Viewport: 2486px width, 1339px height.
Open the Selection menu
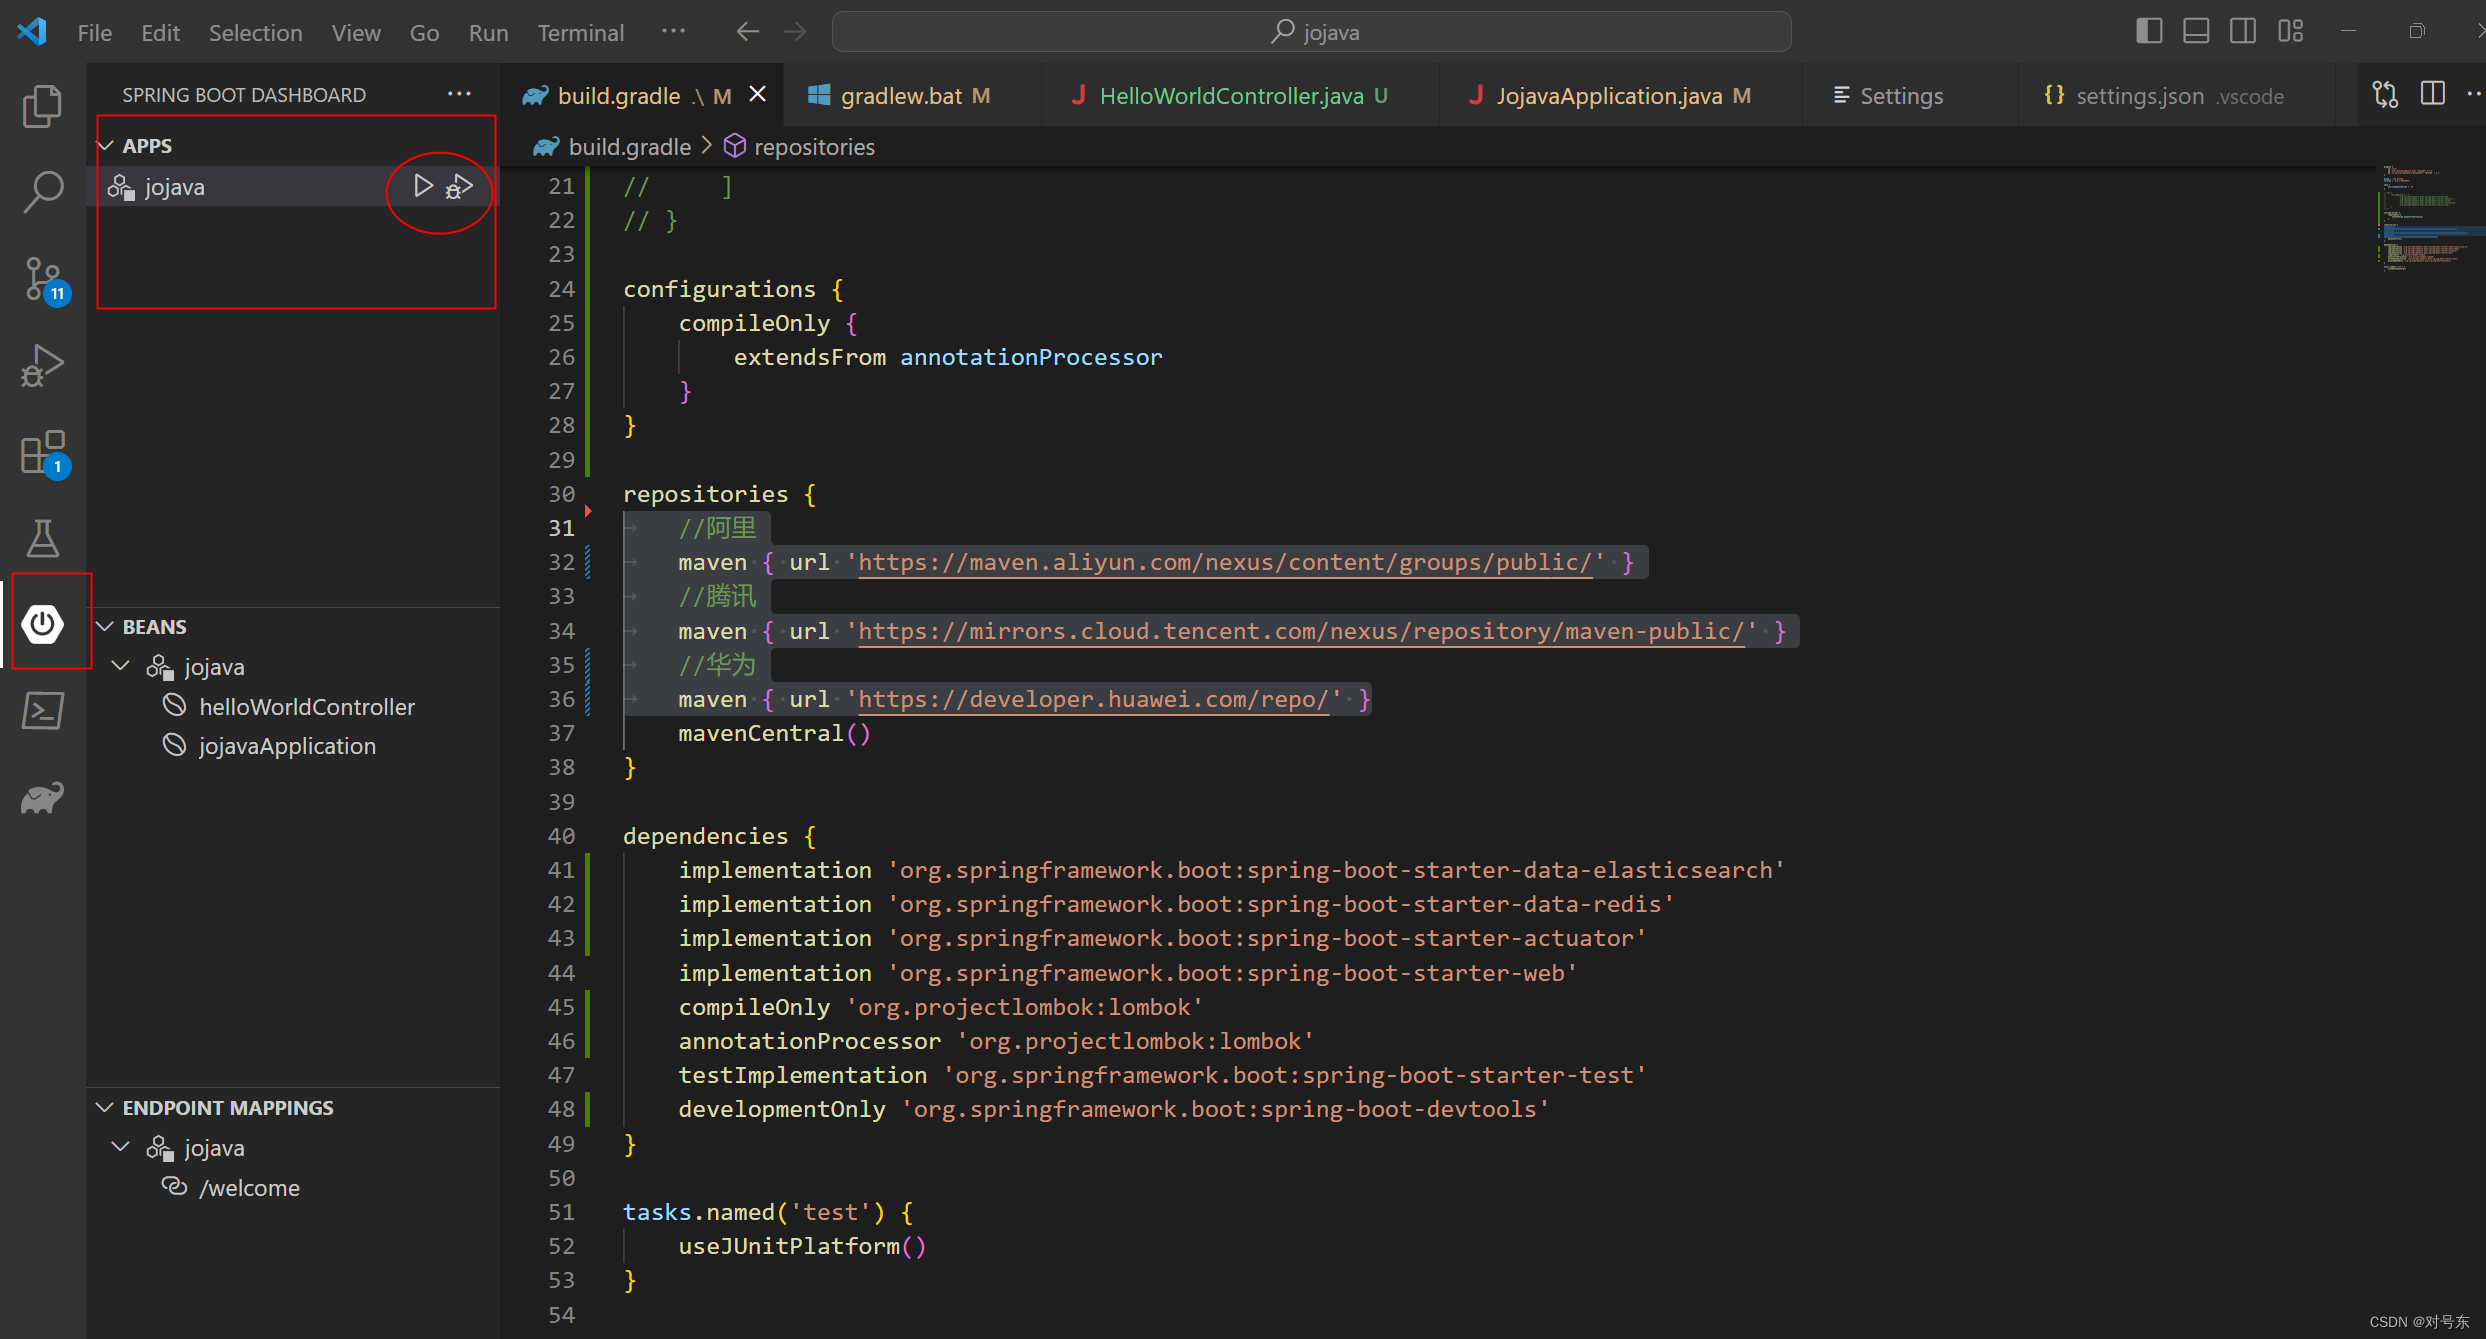255,33
